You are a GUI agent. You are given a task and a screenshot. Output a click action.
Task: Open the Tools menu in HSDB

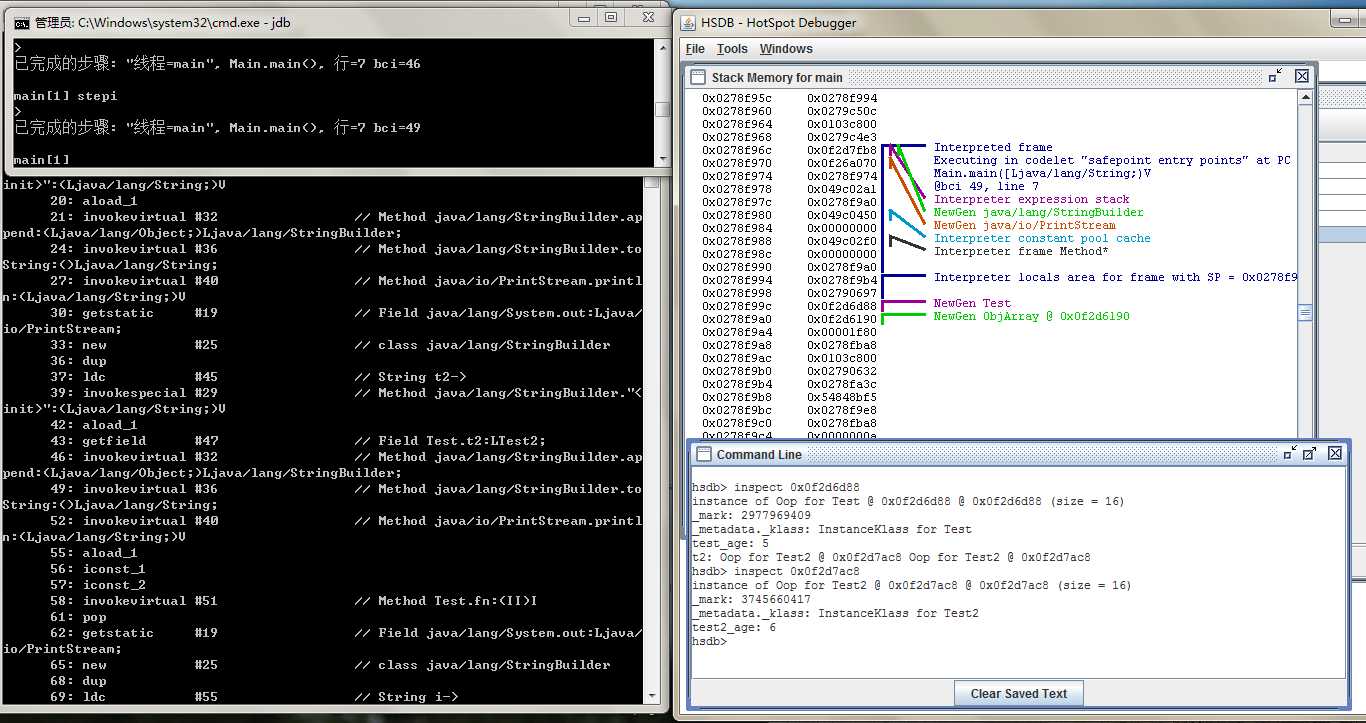(732, 49)
